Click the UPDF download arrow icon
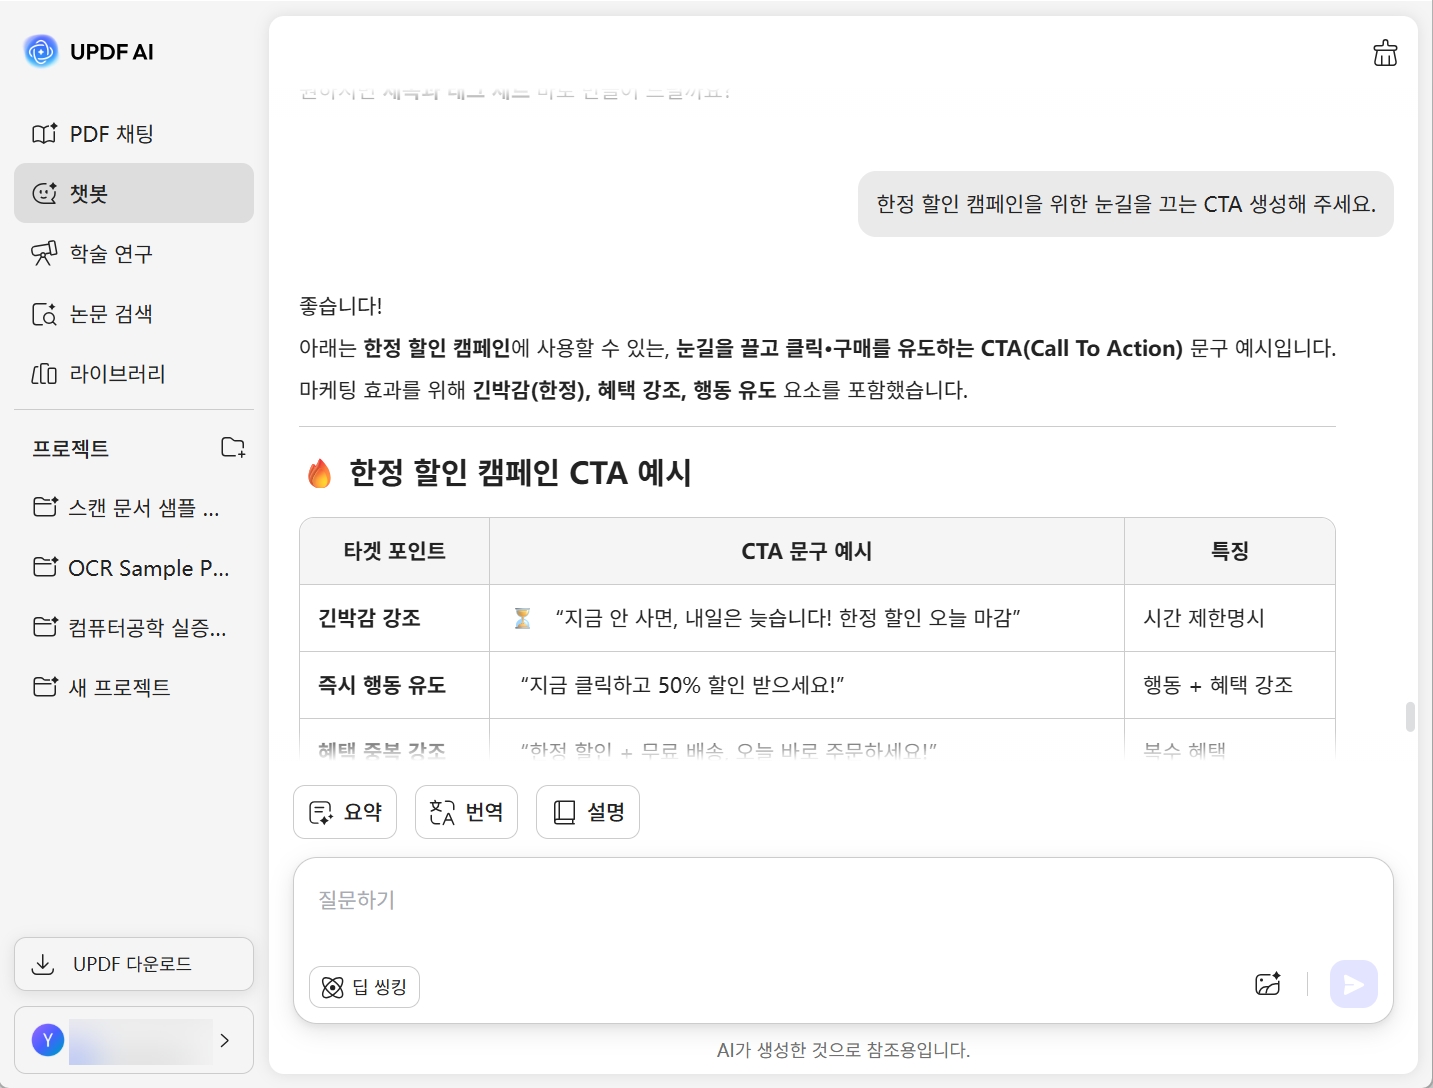 [x=43, y=964]
